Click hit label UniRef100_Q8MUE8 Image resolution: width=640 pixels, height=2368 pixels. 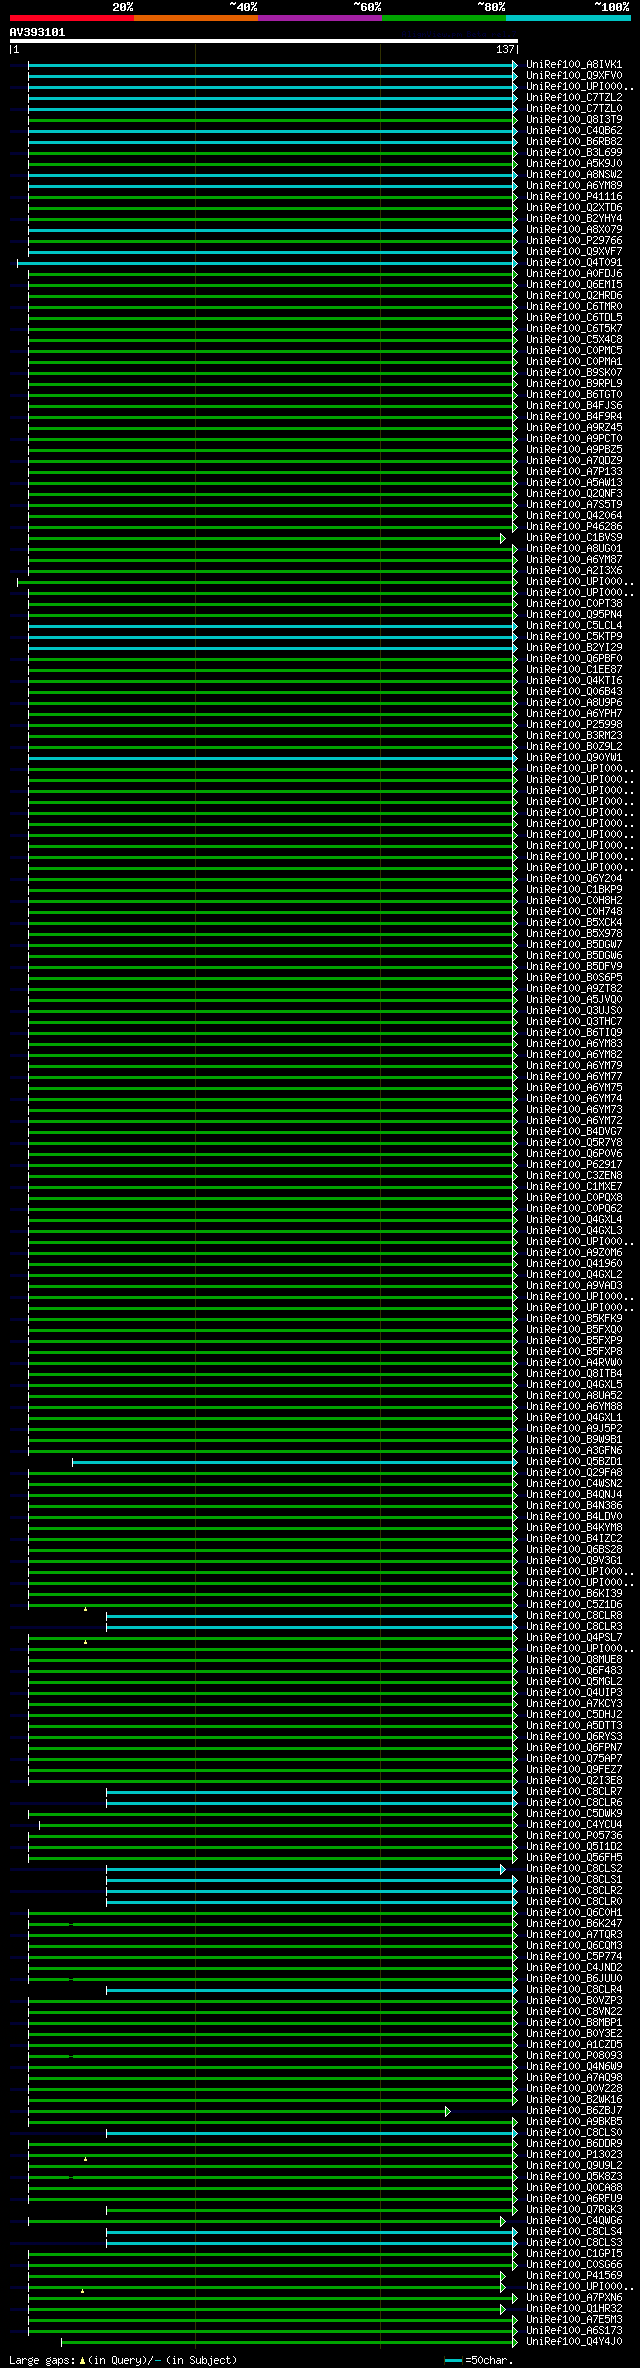click(574, 1660)
